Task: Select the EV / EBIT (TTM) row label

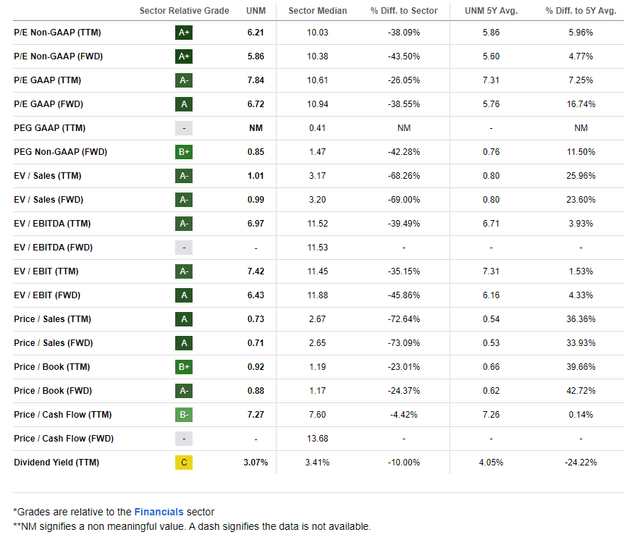Action: (46, 271)
